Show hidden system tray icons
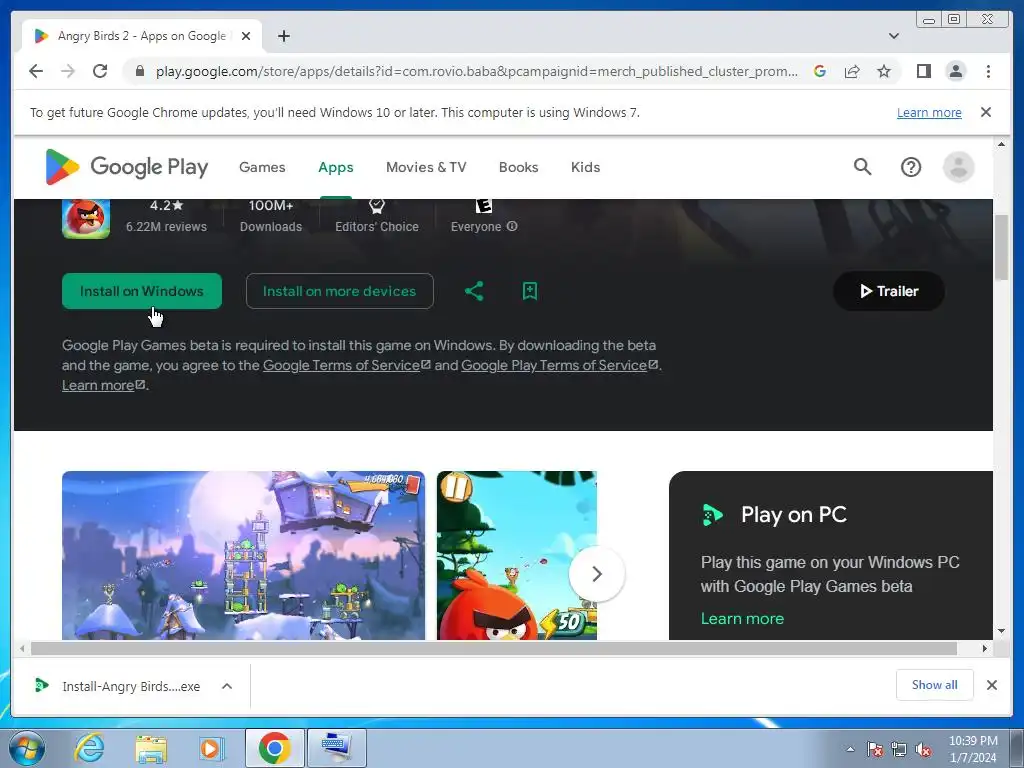1024x768 pixels. tap(850, 749)
